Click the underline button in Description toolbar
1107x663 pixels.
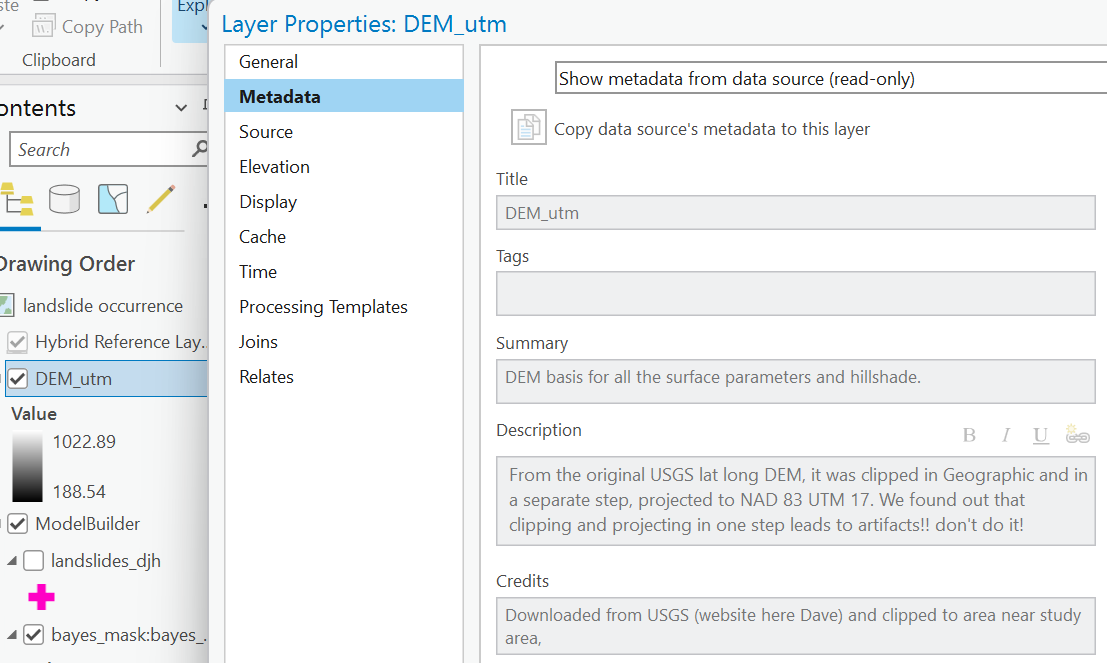[1041, 435]
